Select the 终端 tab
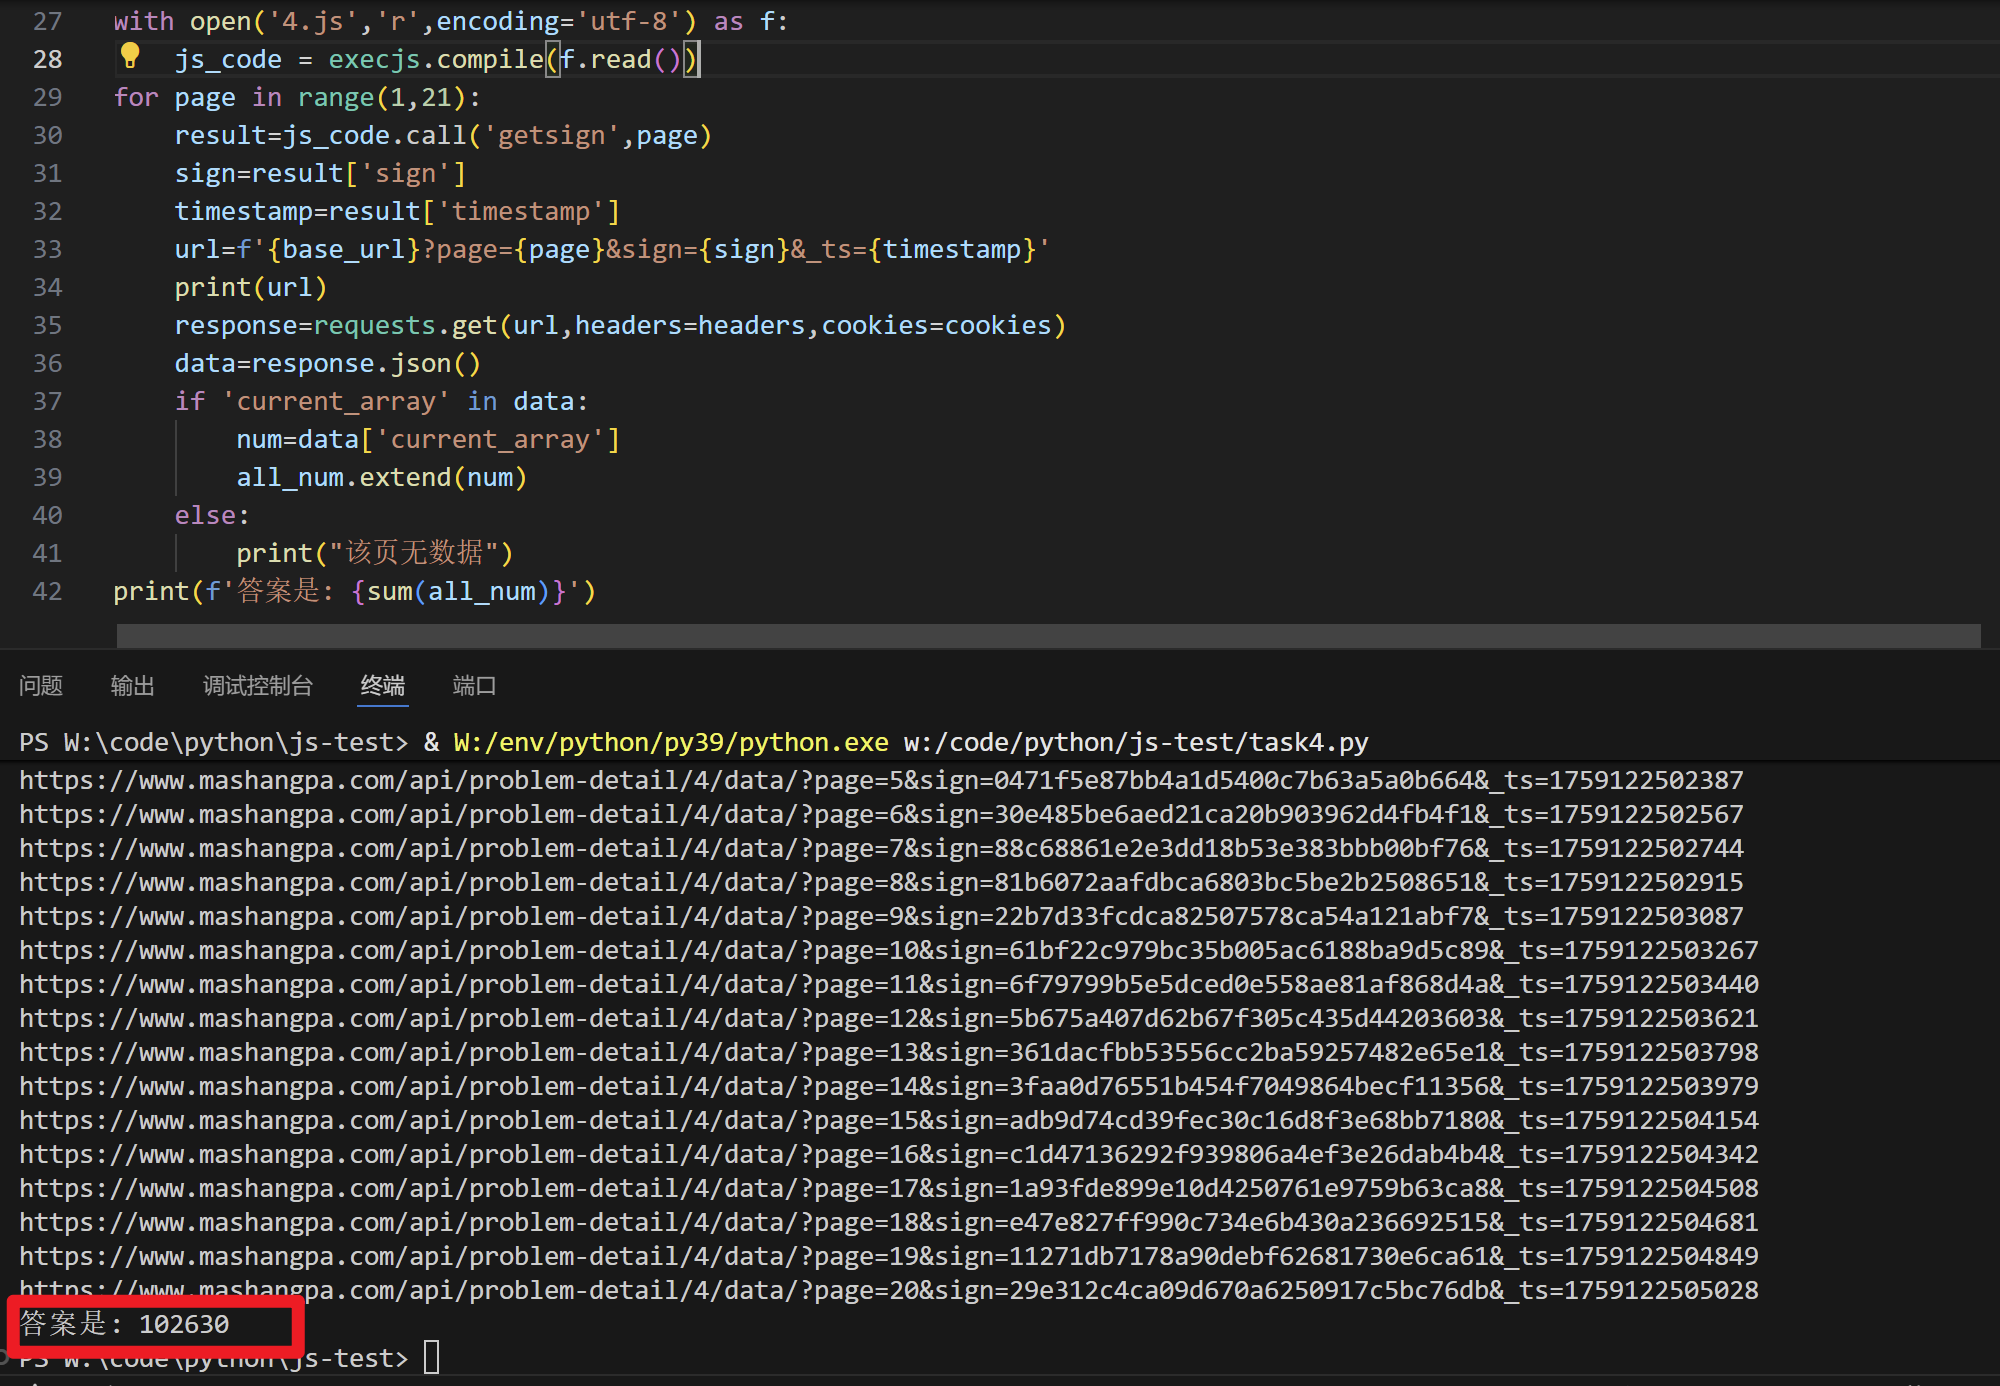 (x=383, y=686)
